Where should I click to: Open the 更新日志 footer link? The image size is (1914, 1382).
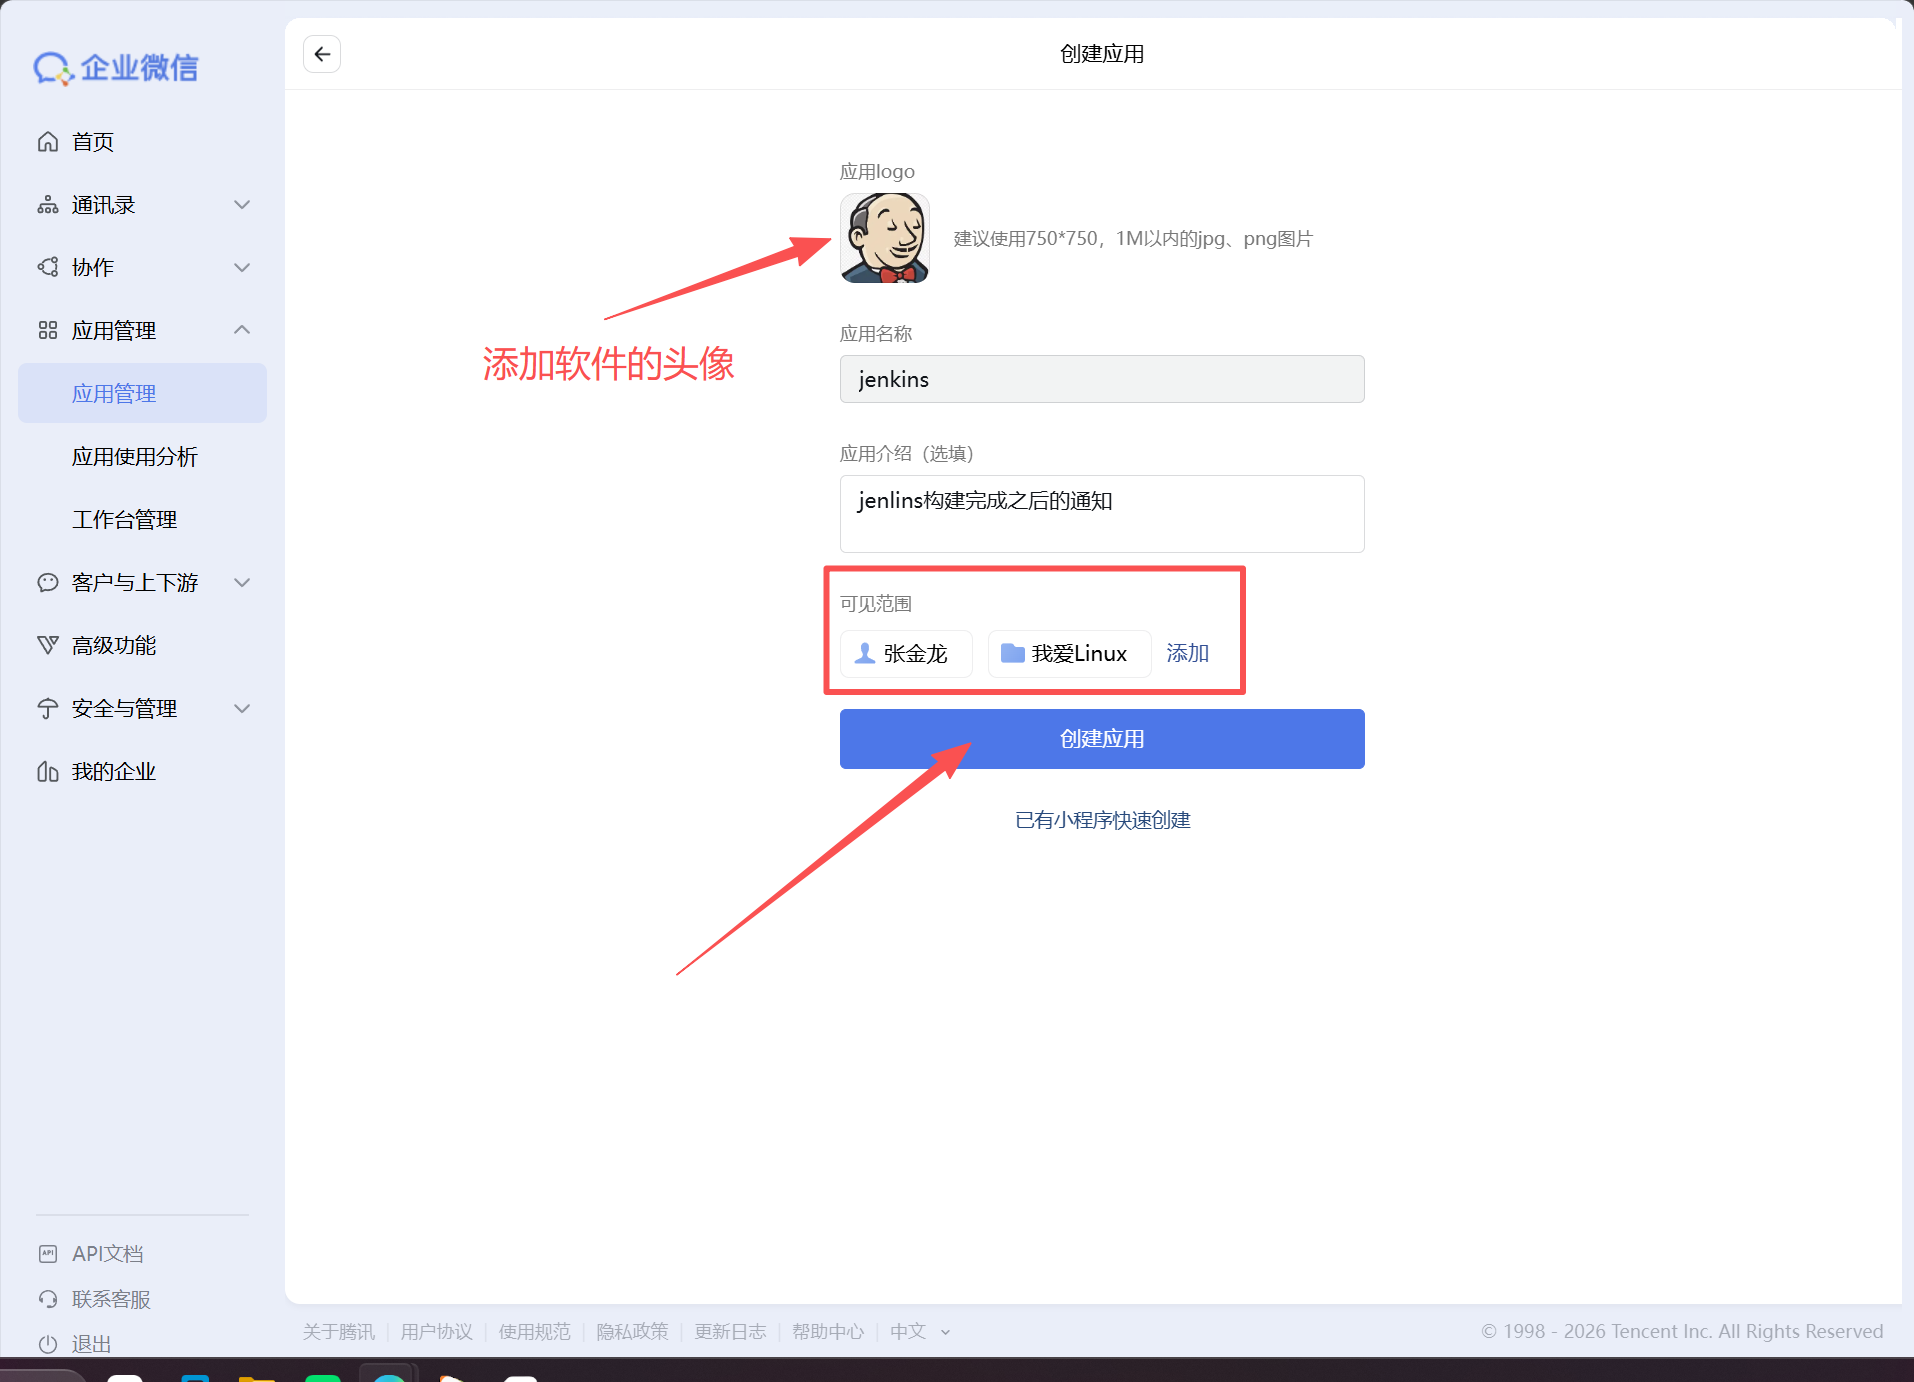(731, 1332)
